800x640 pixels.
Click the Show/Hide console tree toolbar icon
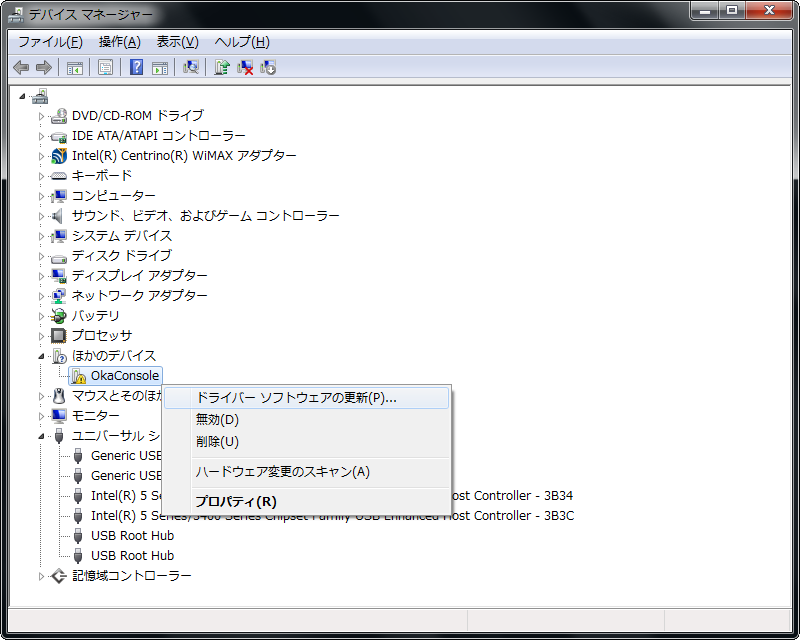74,67
